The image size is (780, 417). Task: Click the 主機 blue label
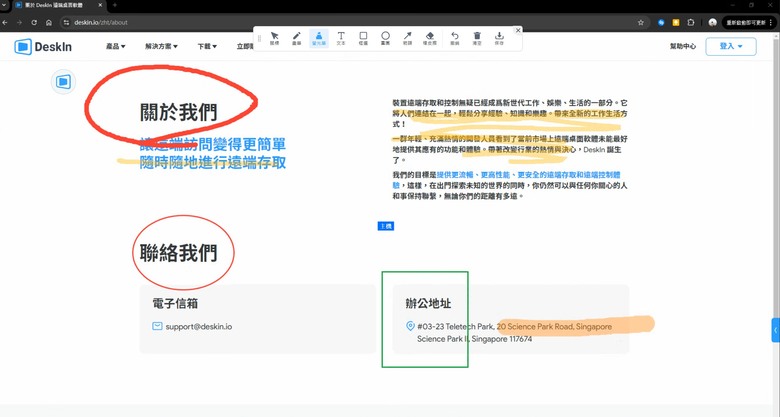[x=386, y=226]
